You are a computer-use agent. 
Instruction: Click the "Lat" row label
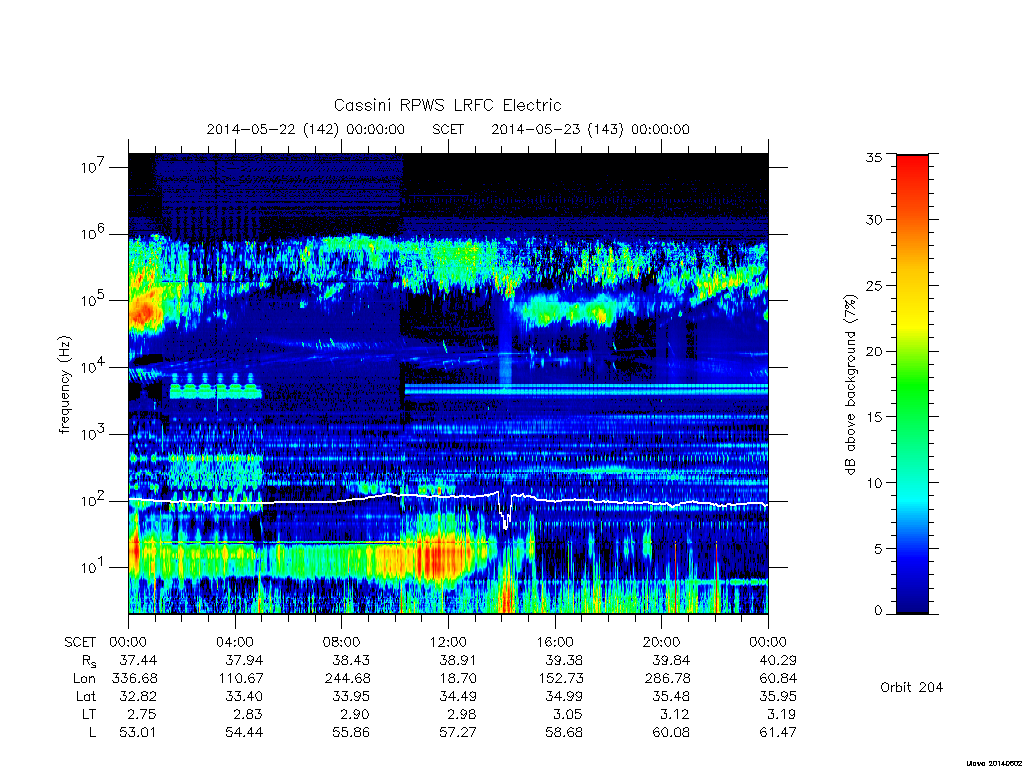86,696
